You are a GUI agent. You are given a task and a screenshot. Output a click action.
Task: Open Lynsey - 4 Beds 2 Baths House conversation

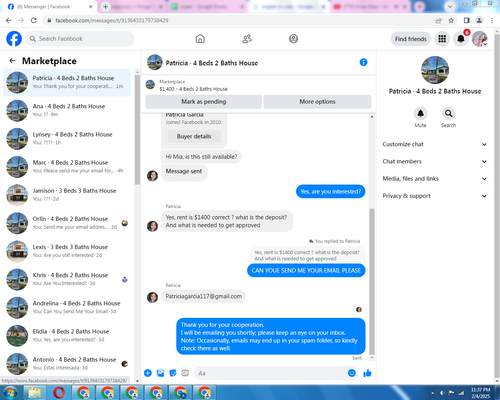pos(67,139)
